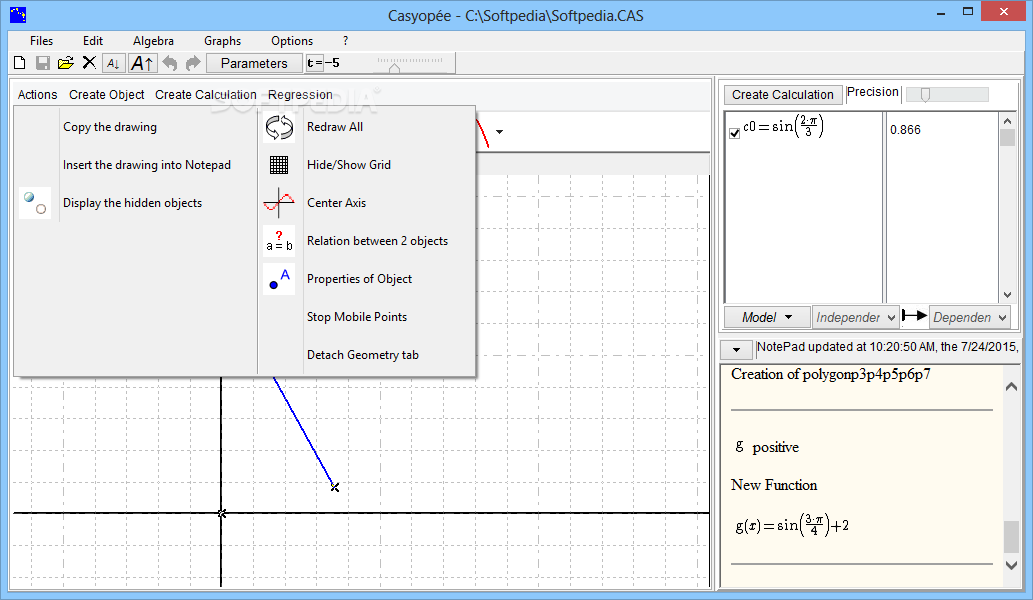Open the Options menu
Viewport: 1033px width, 600px height.
292,41
